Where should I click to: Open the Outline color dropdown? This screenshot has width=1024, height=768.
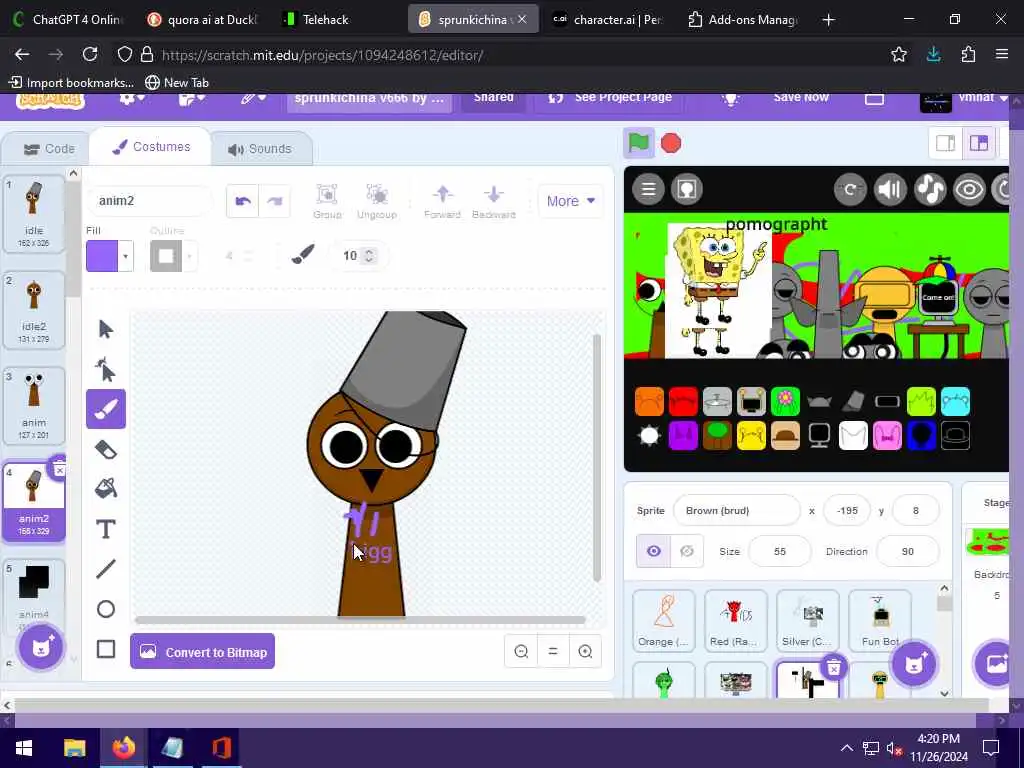(x=189, y=256)
